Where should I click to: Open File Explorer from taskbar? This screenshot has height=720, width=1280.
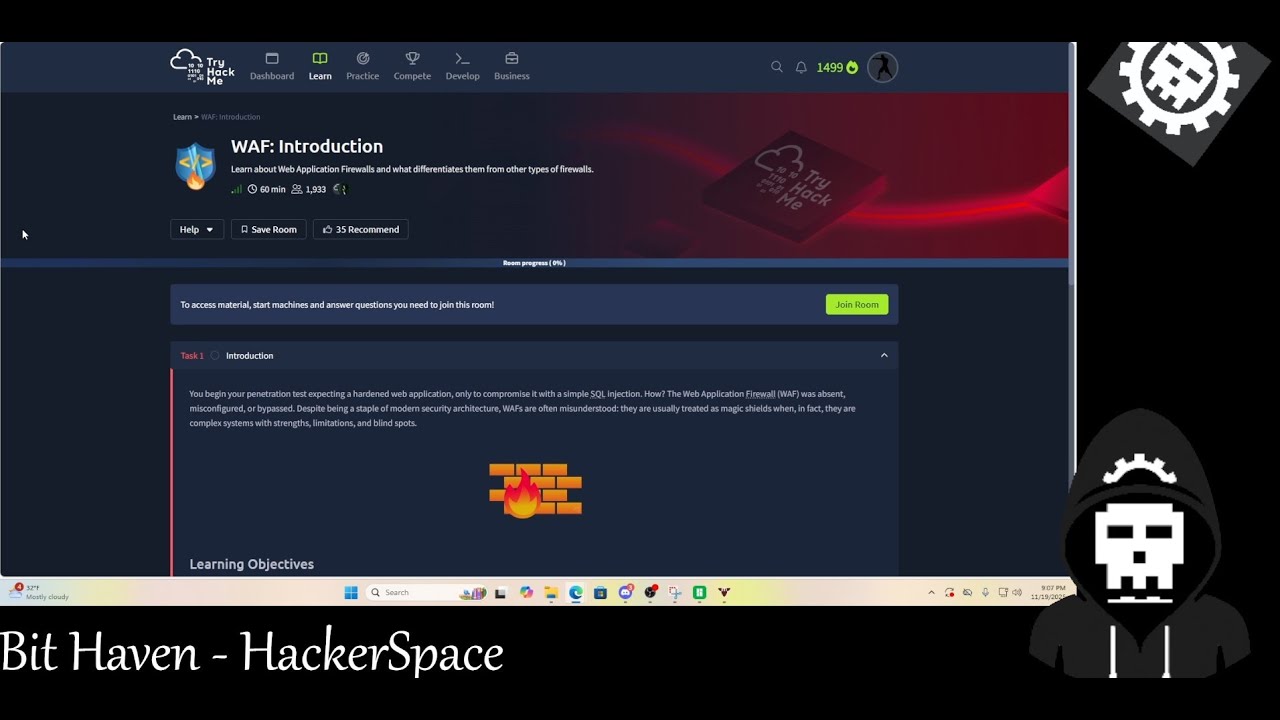(551, 592)
